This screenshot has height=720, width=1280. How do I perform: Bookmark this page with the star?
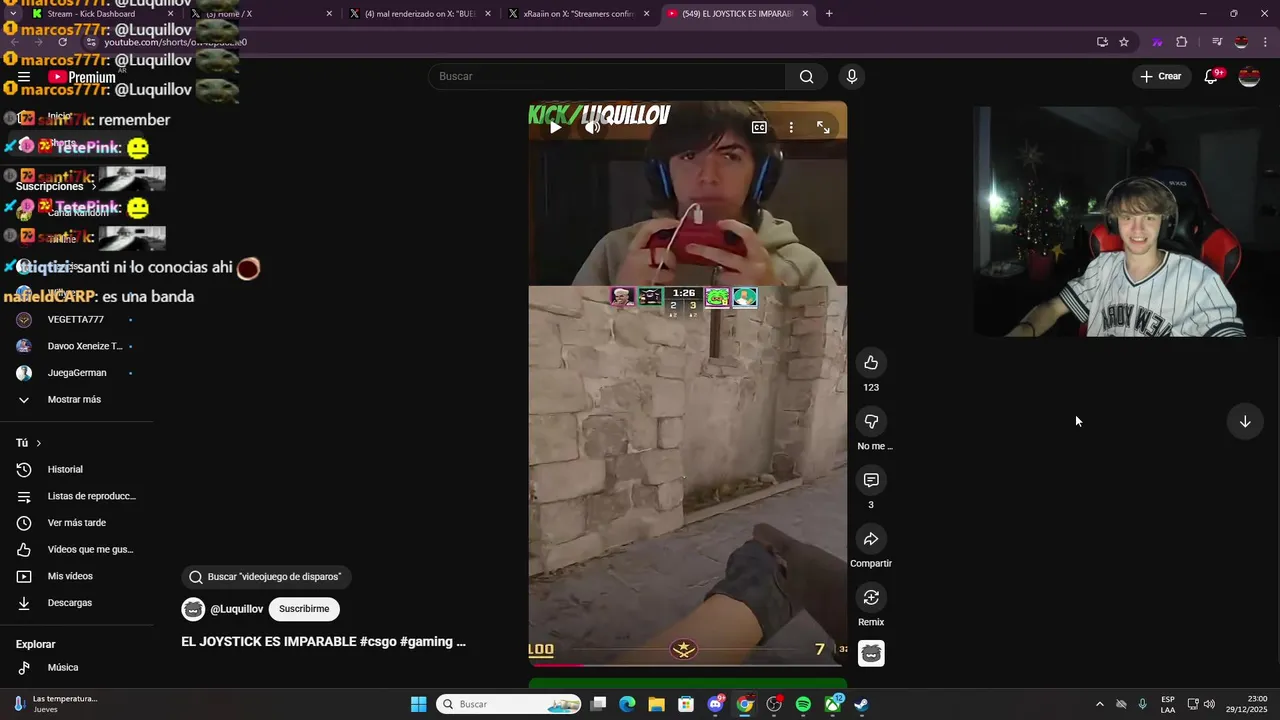1124,42
